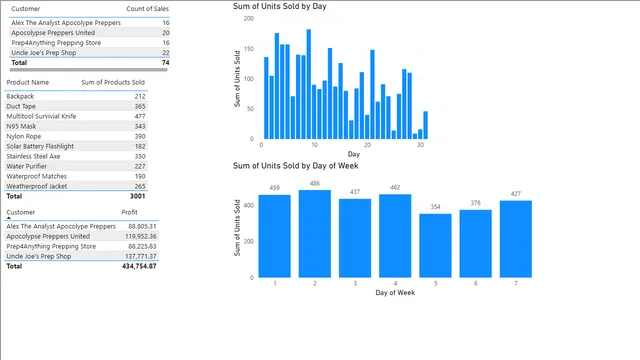This screenshot has width=640, height=360.
Task: Click the Sum of Units Sold by Day of Week title
Action: (x=296, y=166)
